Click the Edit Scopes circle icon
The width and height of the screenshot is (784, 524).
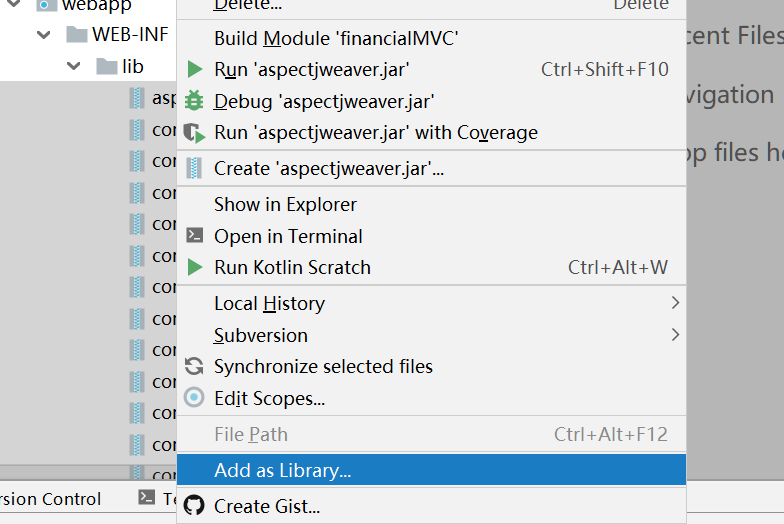[x=194, y=398]
